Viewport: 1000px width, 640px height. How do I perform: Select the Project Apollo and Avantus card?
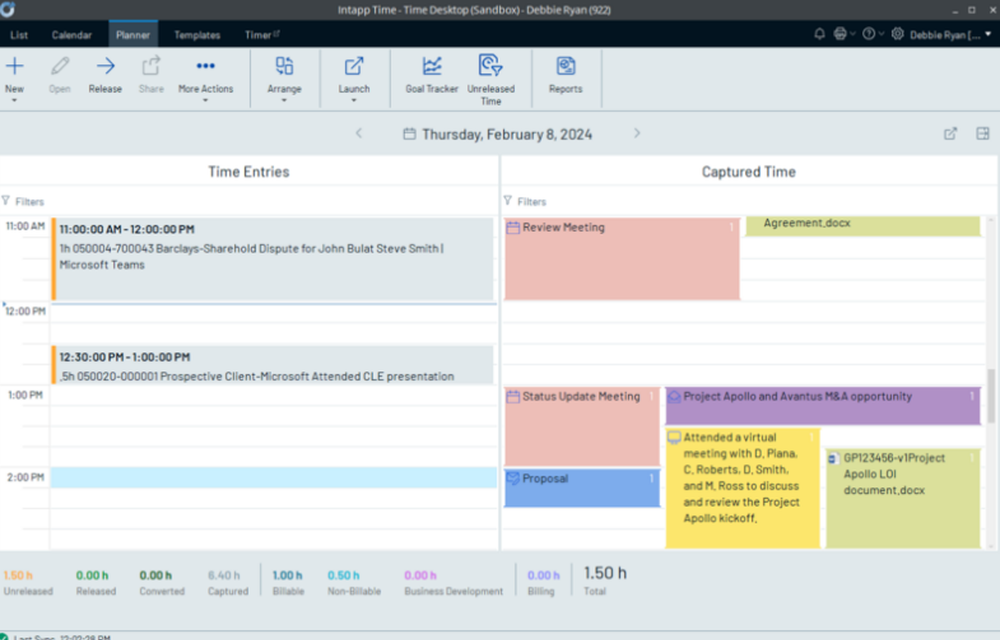pyautogui.click(x=823, y=405)
